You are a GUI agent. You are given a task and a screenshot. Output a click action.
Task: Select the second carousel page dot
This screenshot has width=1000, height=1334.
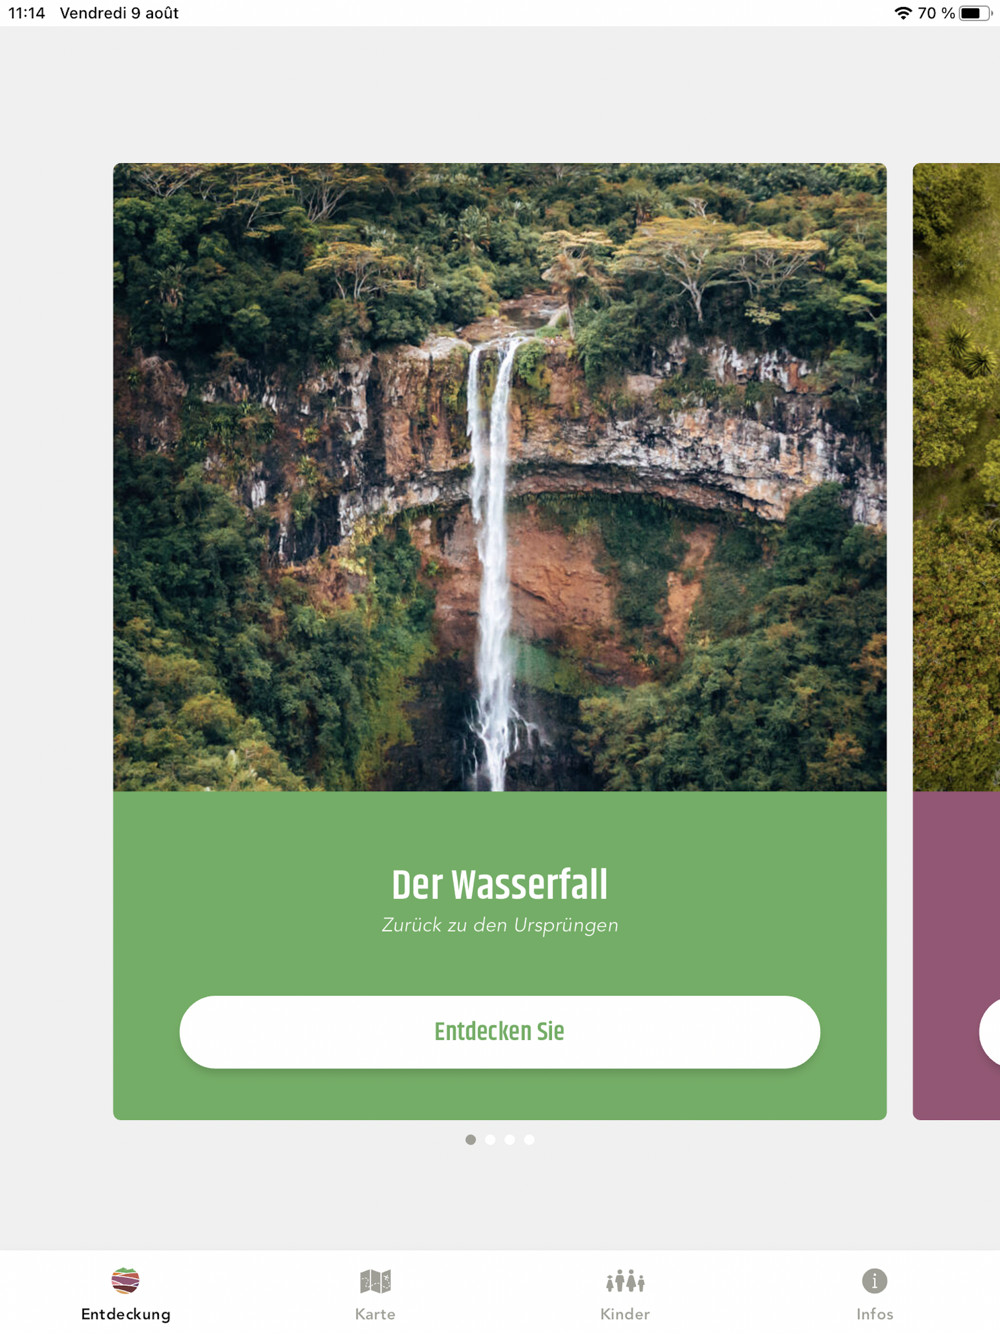[x=490, y=1140]
